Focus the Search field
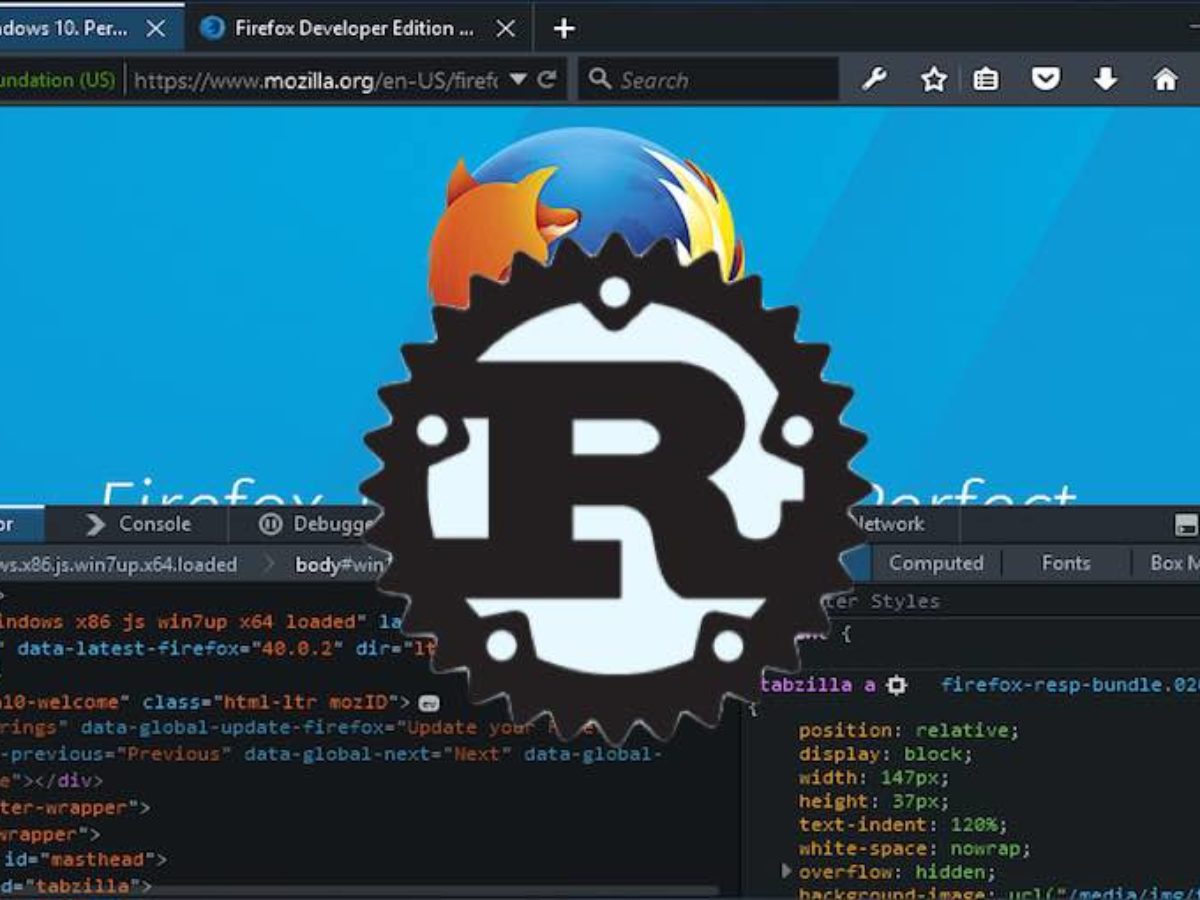This screenshot has width=1200, height=900. point(708,79)
